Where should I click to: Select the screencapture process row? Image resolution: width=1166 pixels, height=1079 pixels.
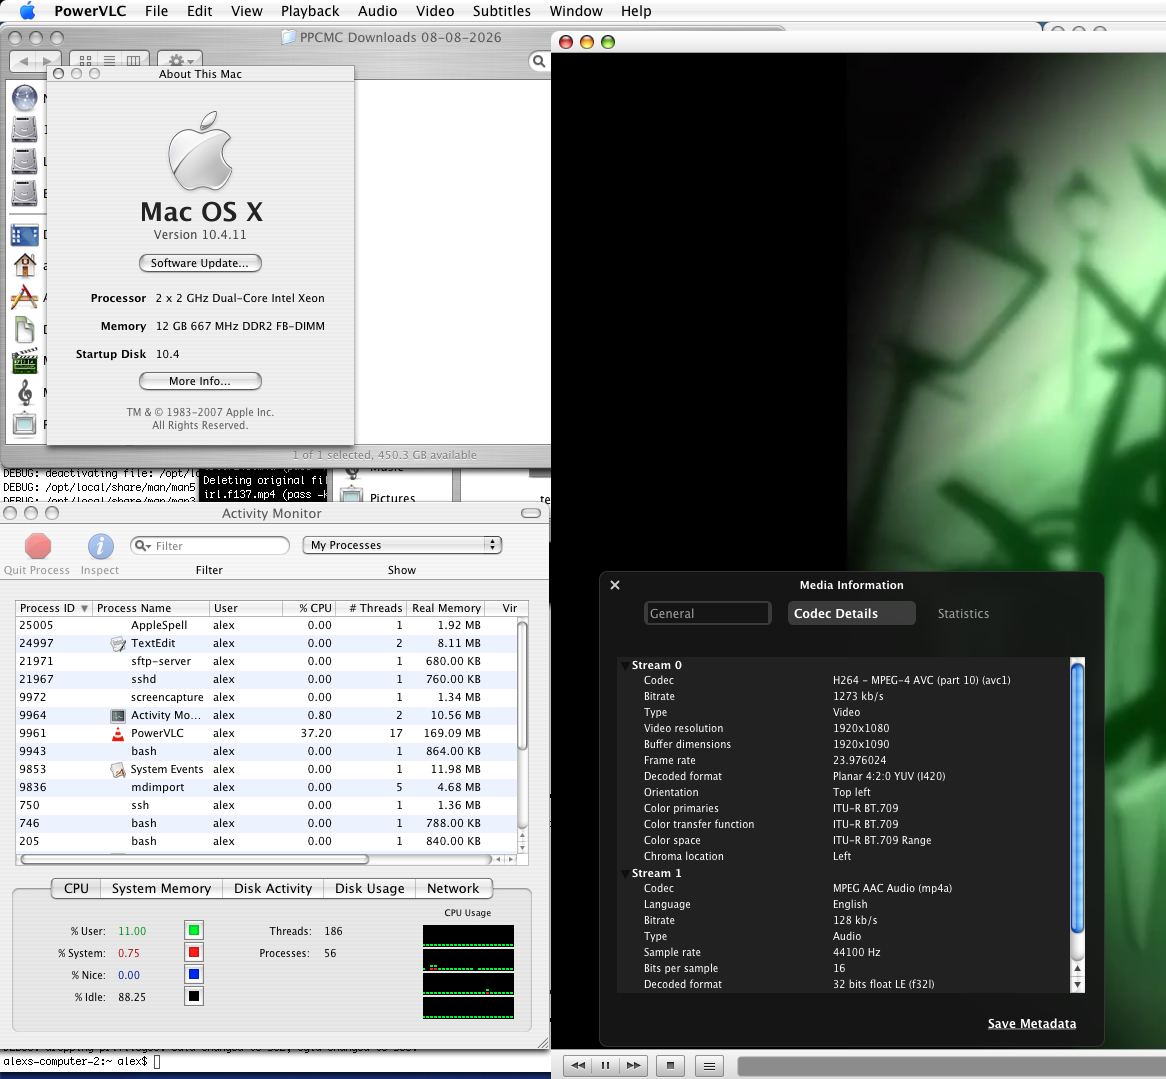click(x=266, y=698)
